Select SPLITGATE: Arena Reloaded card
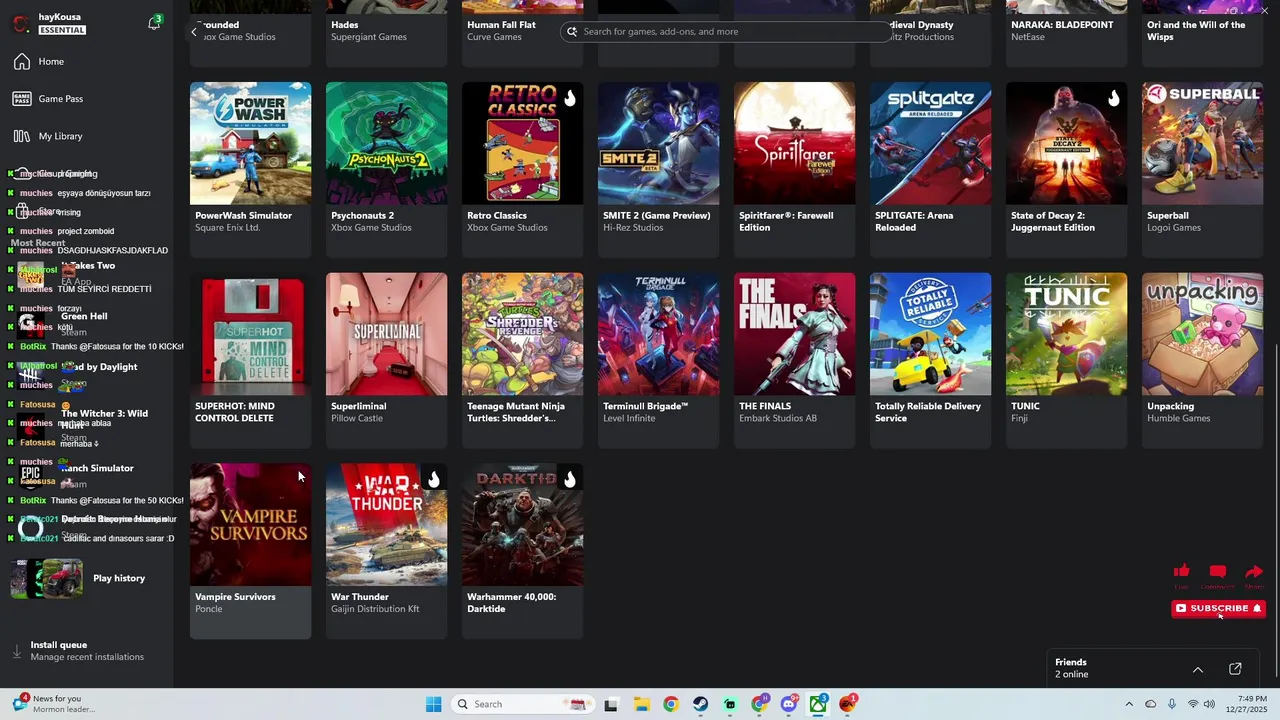 click(x=930, y=170)
